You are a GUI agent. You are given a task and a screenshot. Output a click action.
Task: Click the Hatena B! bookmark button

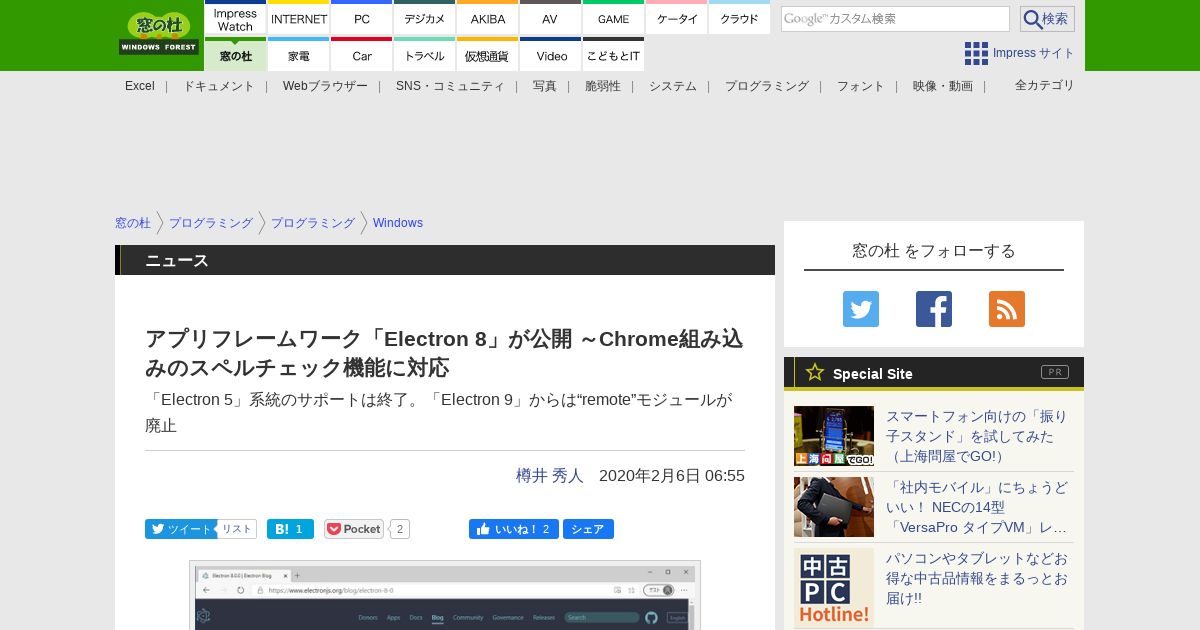click(x=290, y=529)
